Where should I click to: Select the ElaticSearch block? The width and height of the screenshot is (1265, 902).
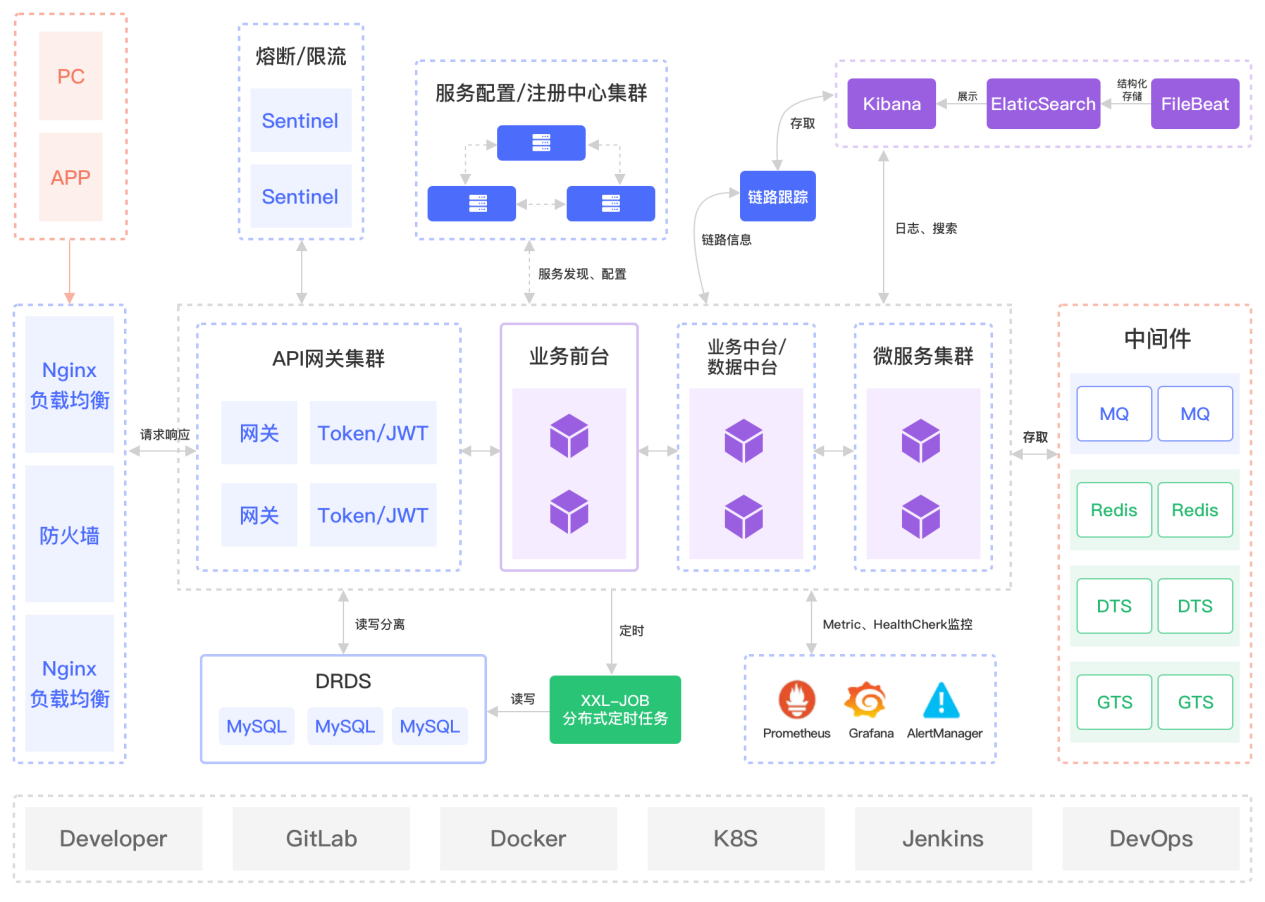coord(1043,104)
